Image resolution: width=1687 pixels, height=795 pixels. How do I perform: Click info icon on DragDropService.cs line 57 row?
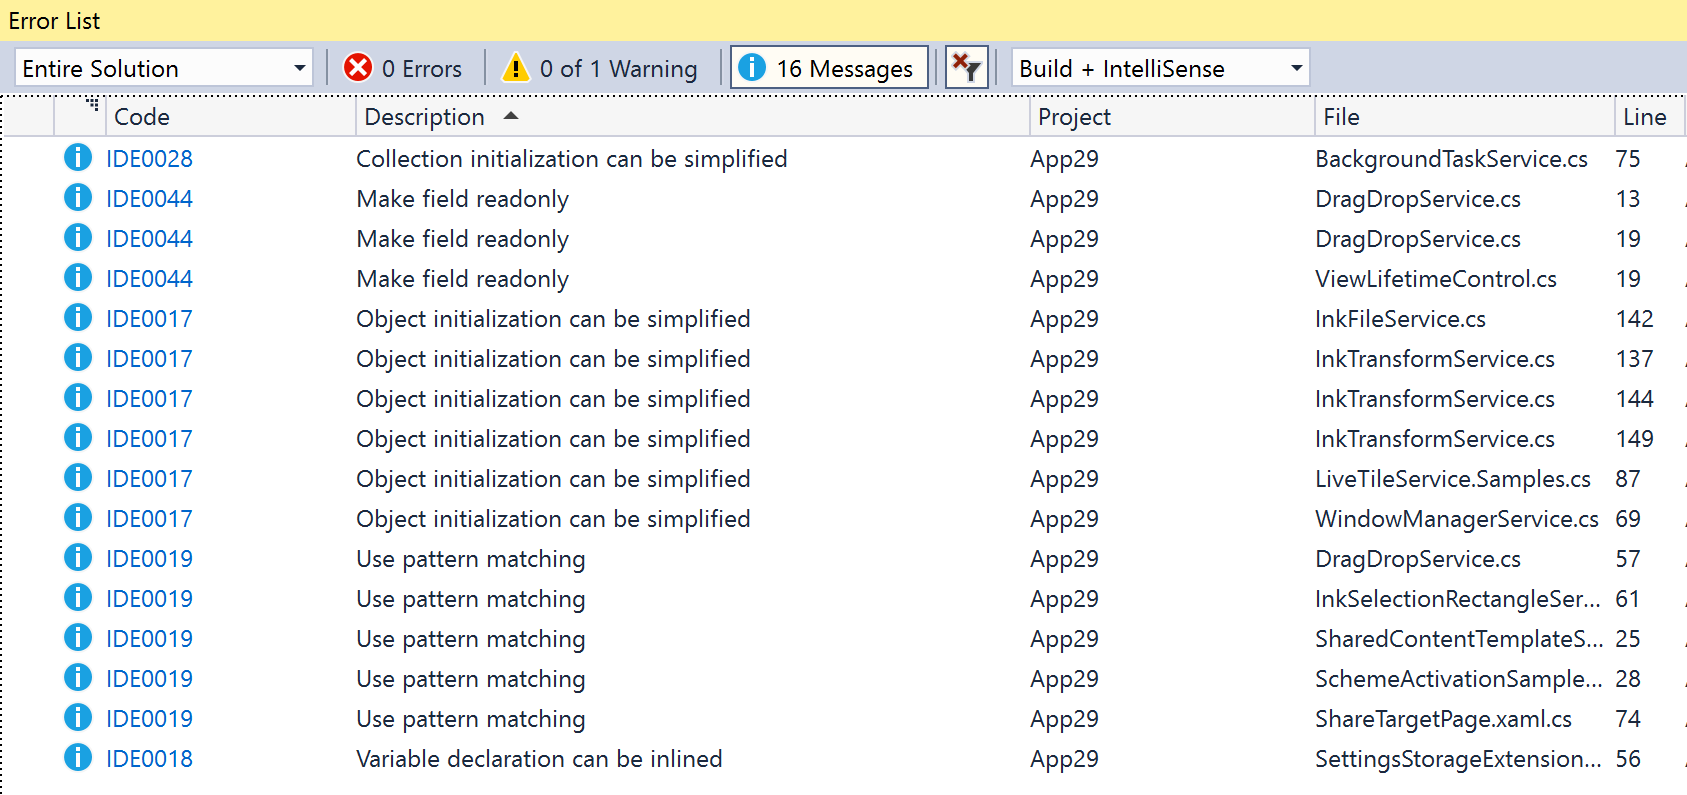click(78, 557)
